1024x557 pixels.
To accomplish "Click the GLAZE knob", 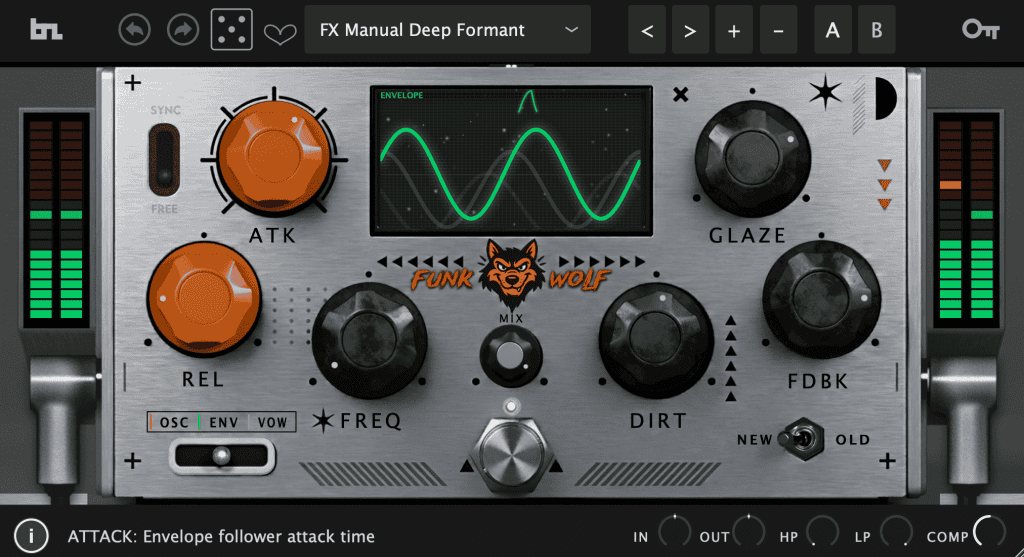I will 752,159.
